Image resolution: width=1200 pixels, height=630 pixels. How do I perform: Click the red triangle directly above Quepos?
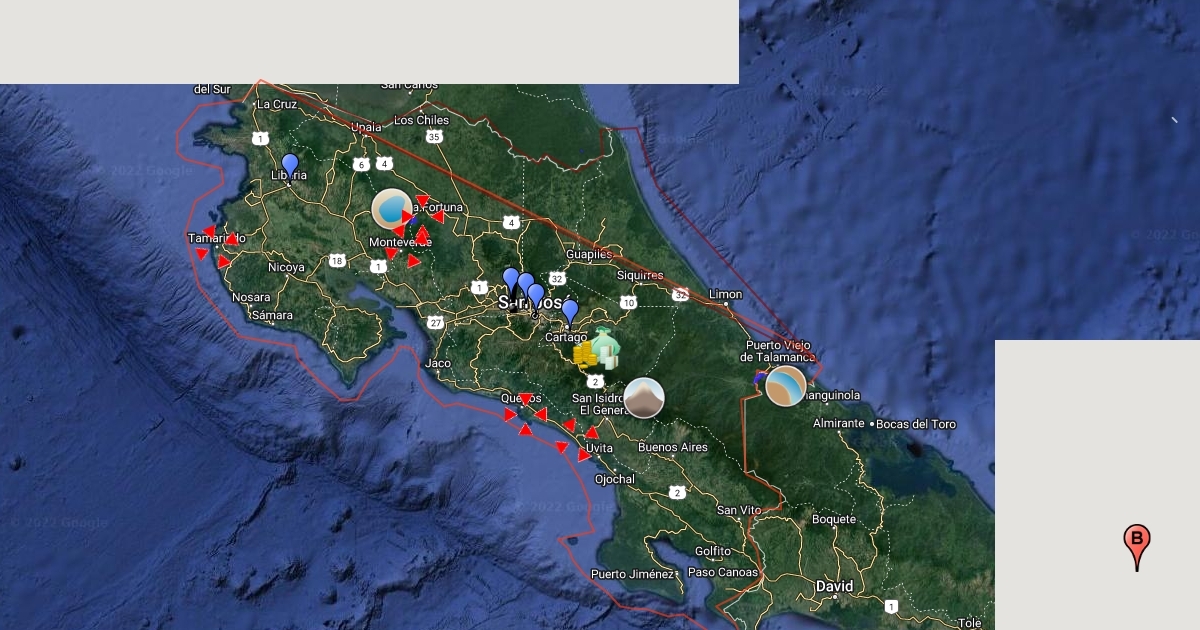coord(525,400)
